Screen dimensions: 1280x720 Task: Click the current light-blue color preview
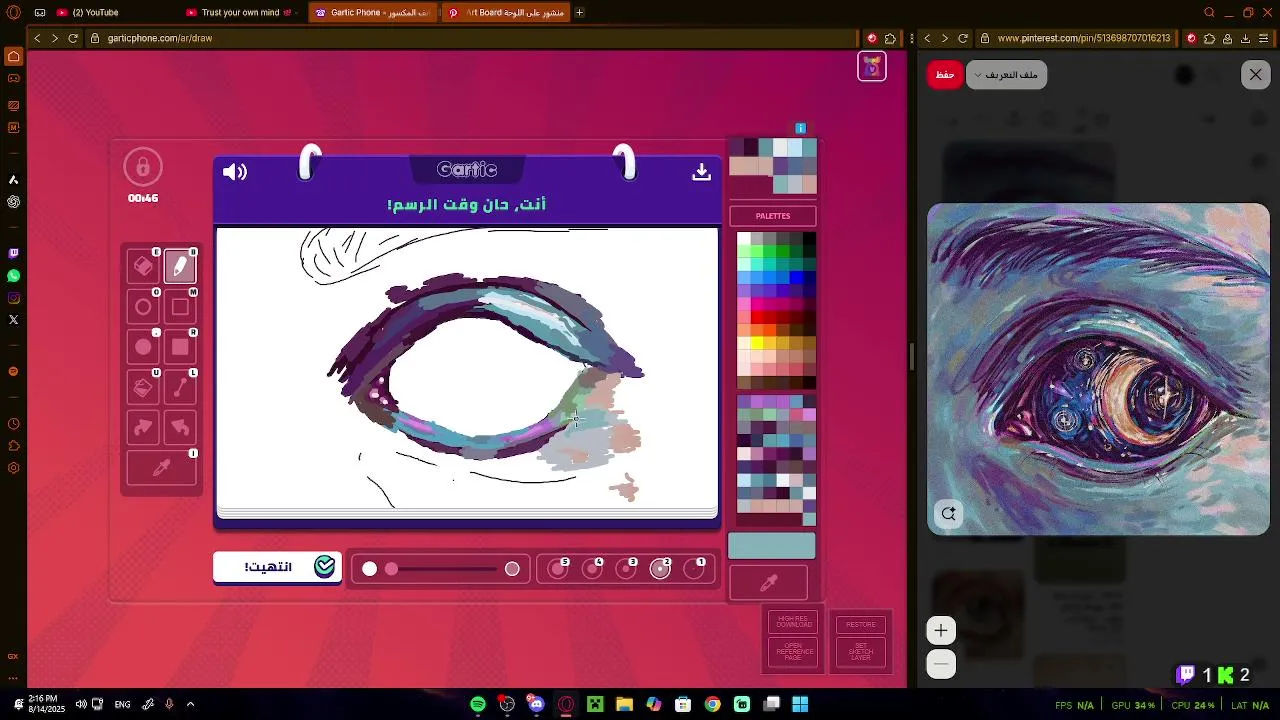tap(771, 546)
